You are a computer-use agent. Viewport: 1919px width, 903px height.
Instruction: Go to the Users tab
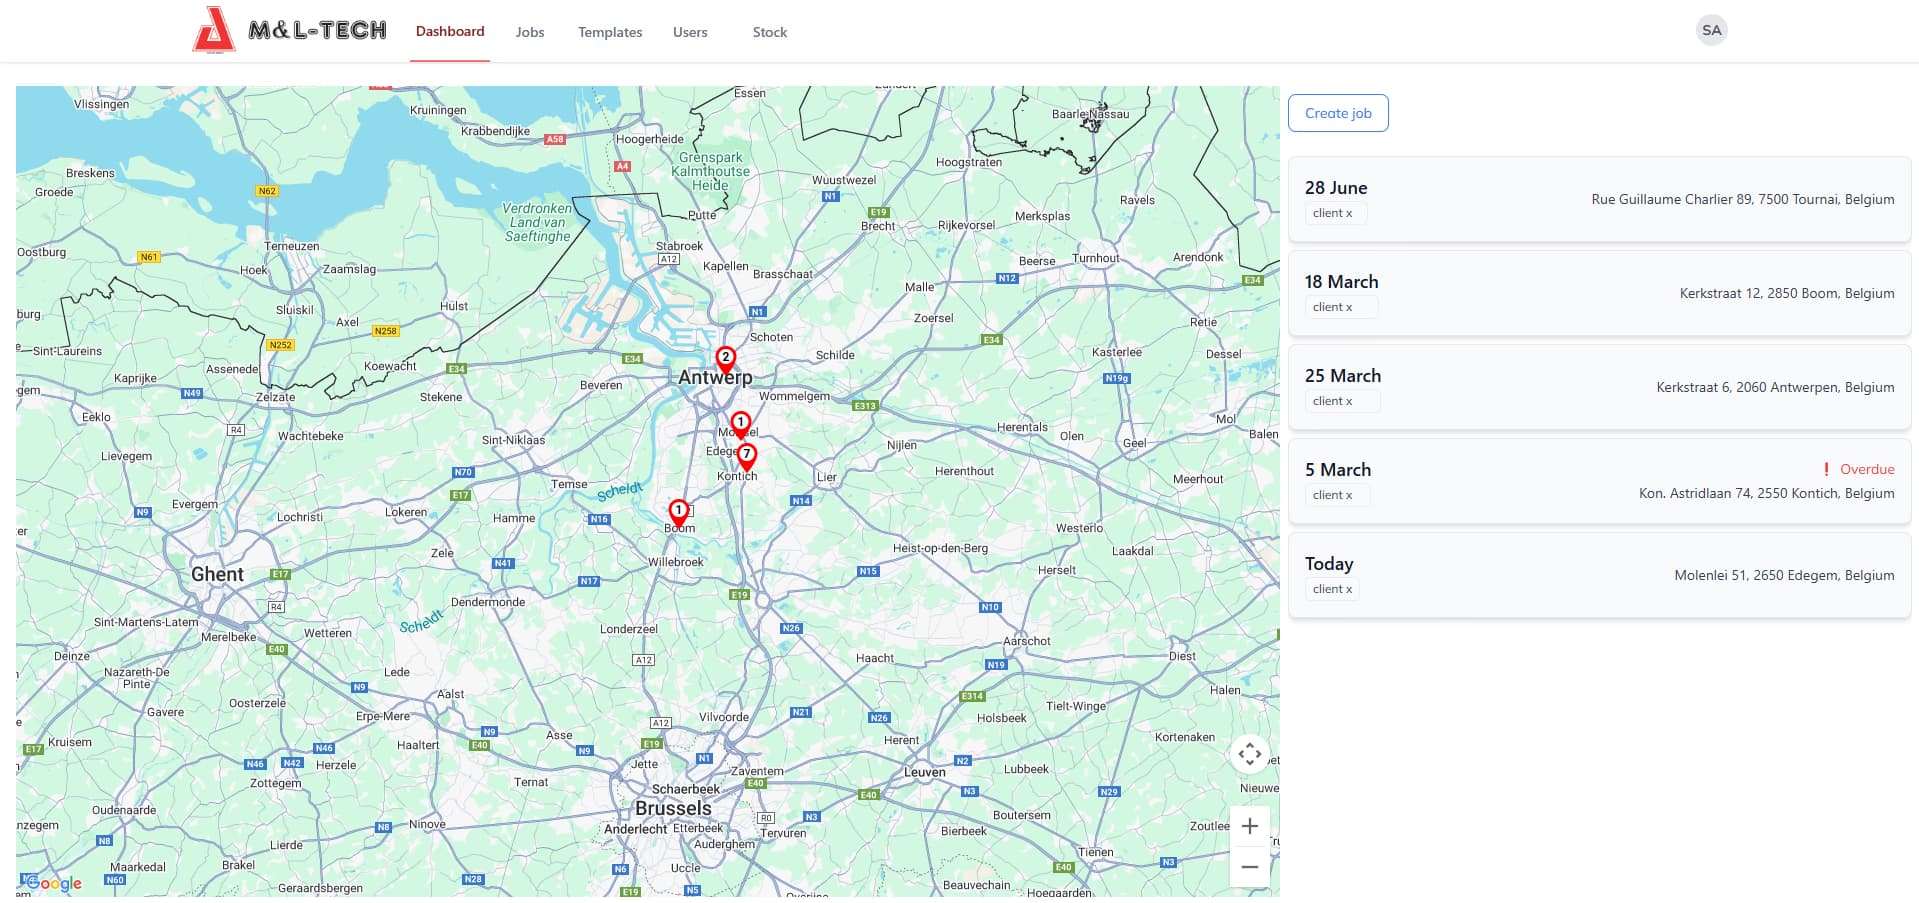pos(690,32)
